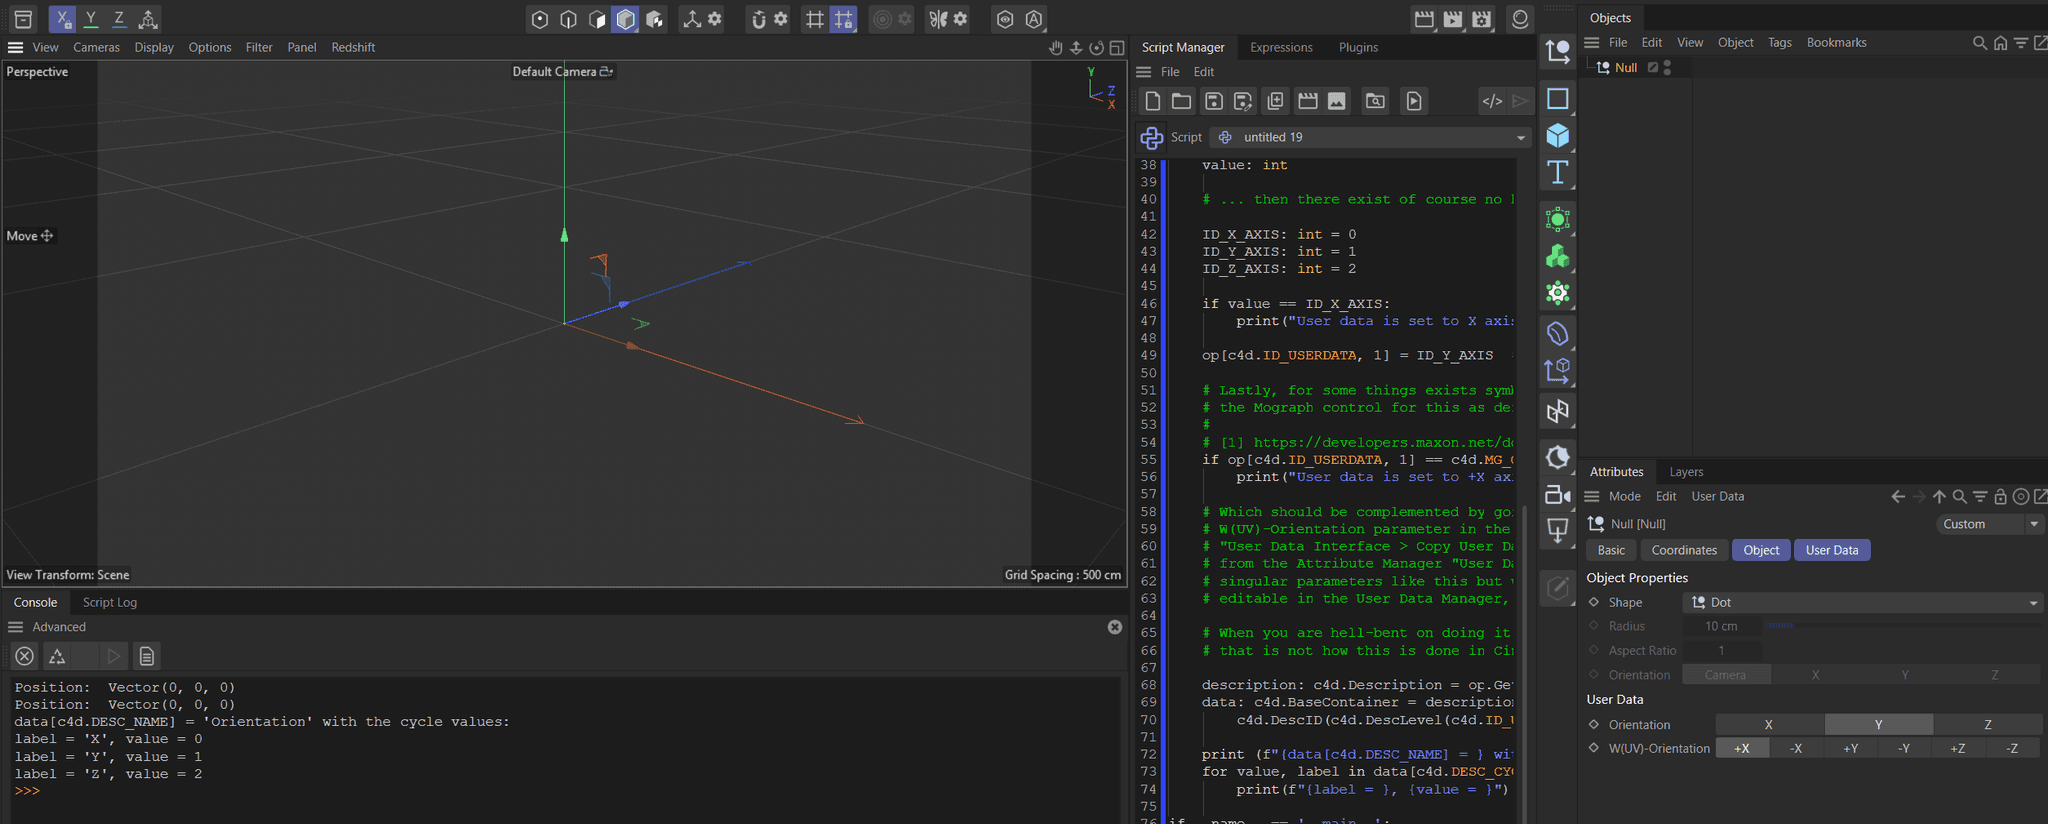Toggle Z axis in top toolbar
The width and height of the screenshot is (2048, 824).
(119, 18)
